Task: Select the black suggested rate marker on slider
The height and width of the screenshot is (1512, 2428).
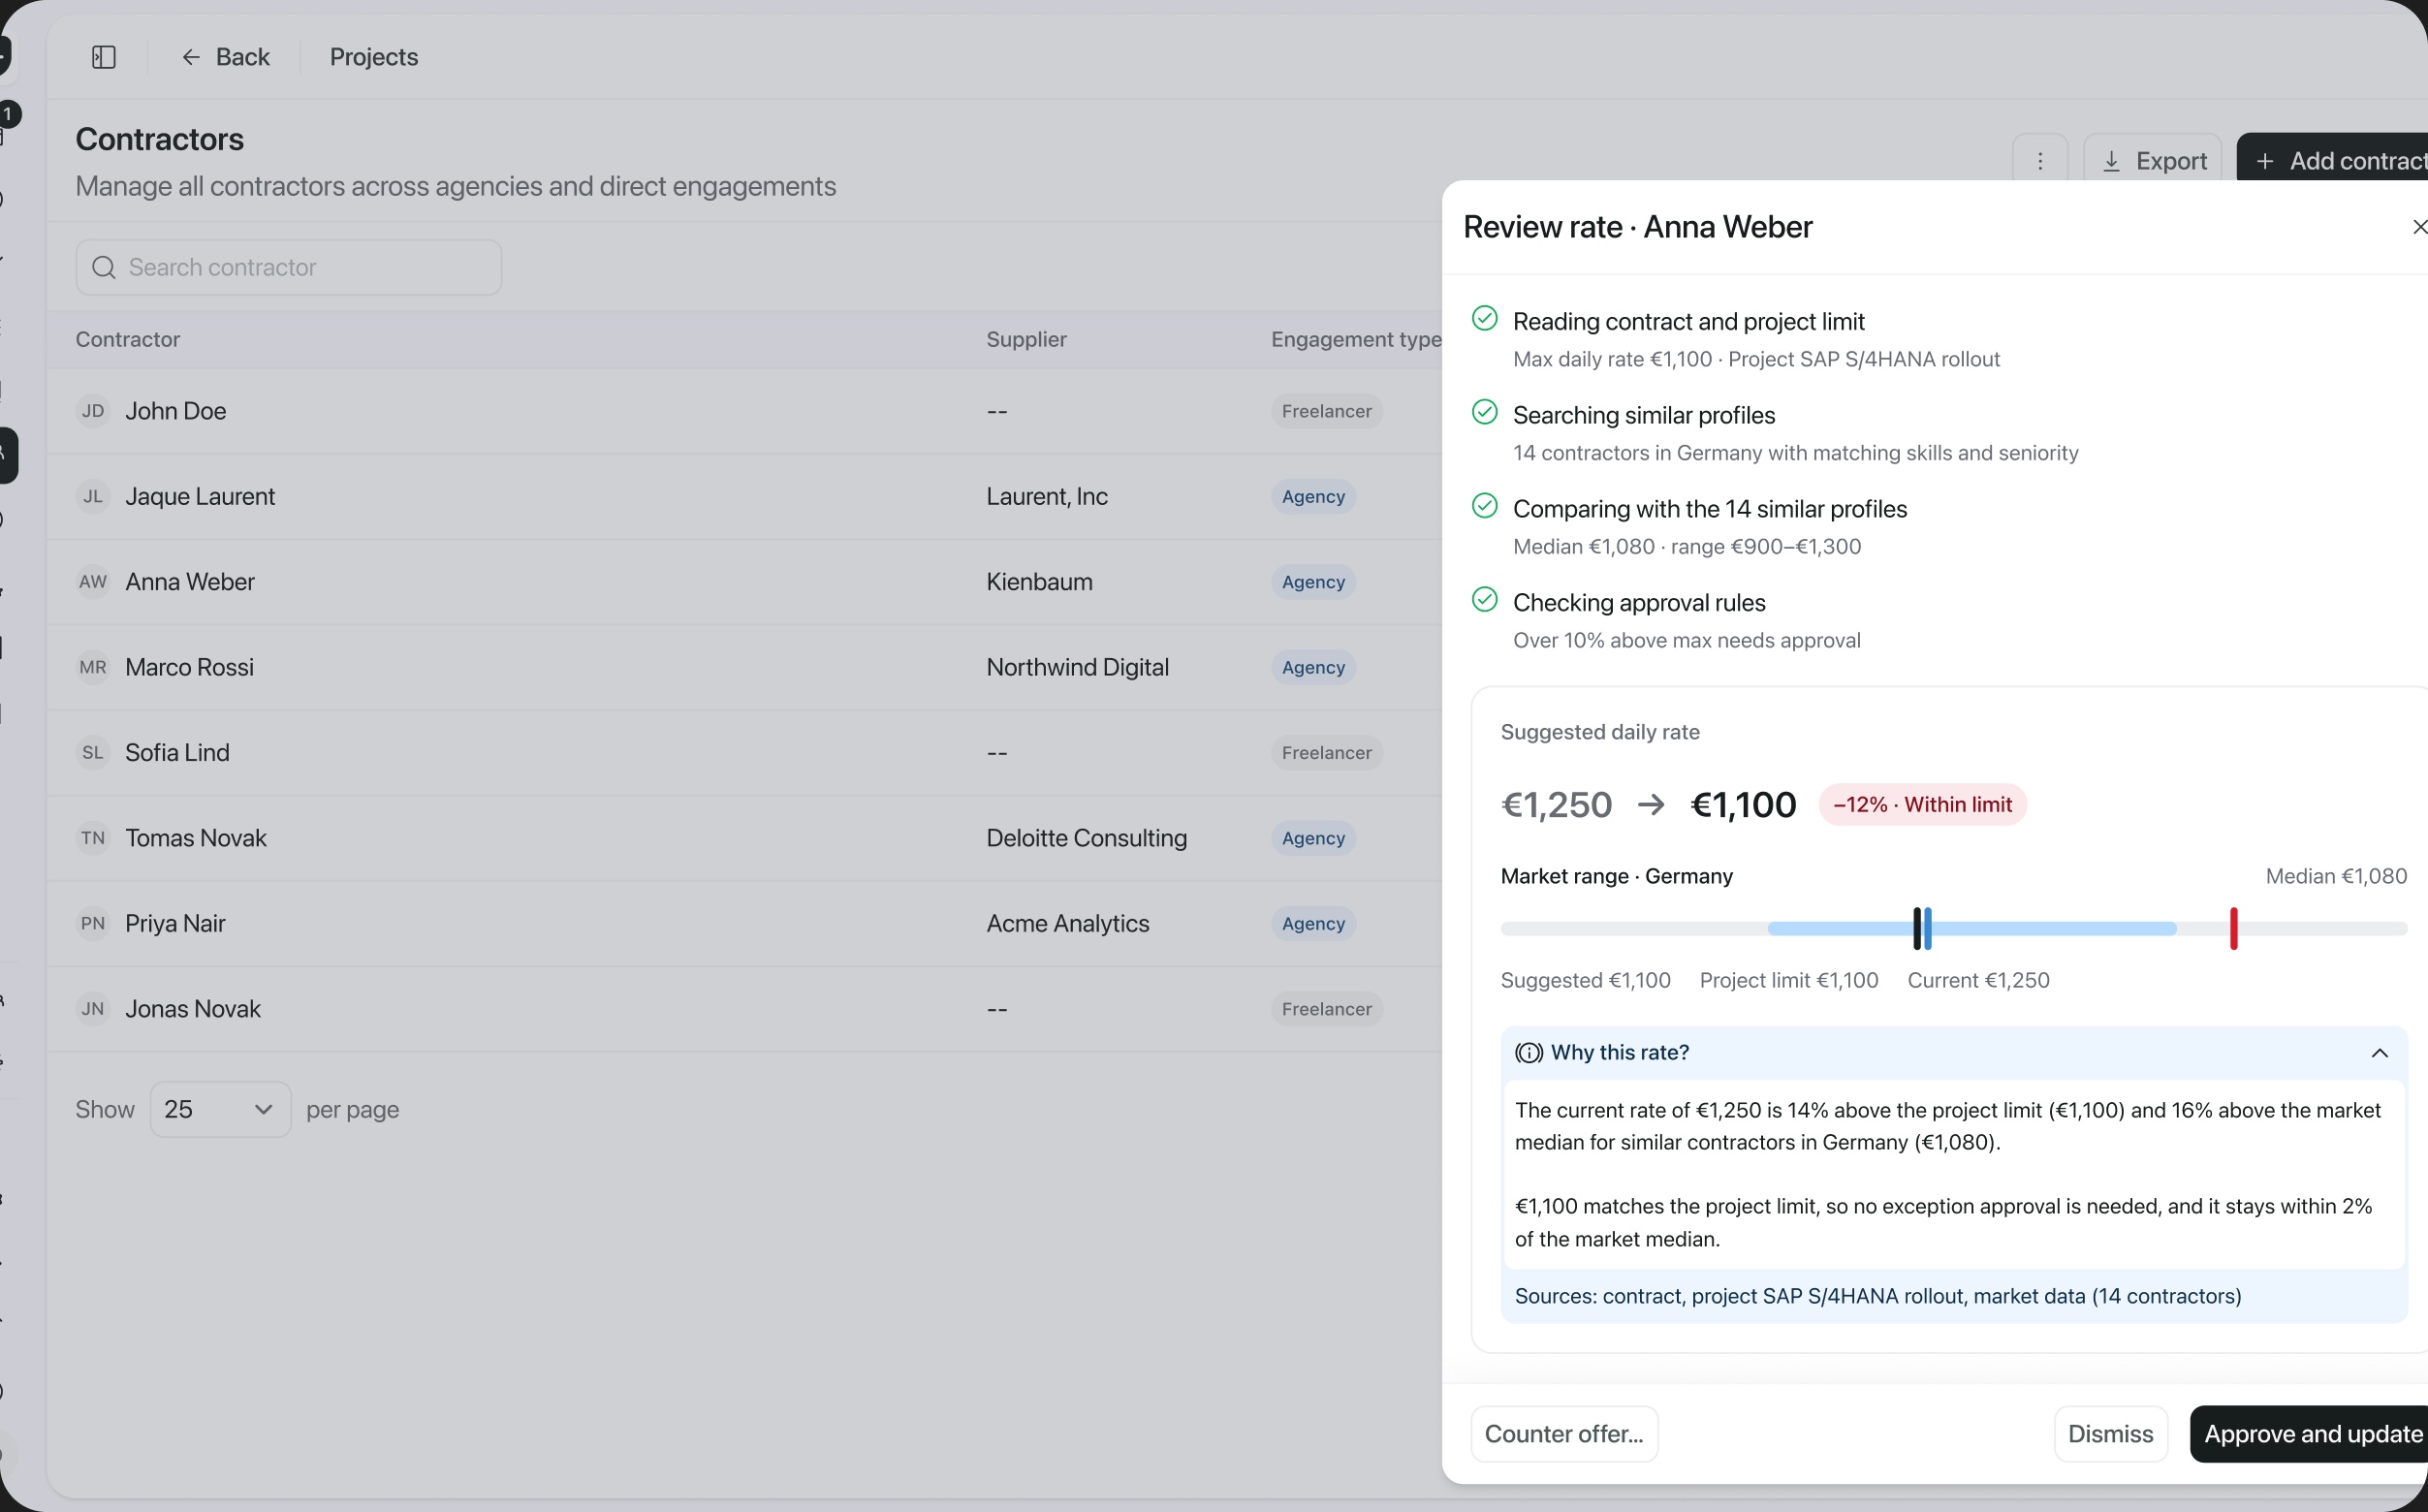Action: point(1917,928)
